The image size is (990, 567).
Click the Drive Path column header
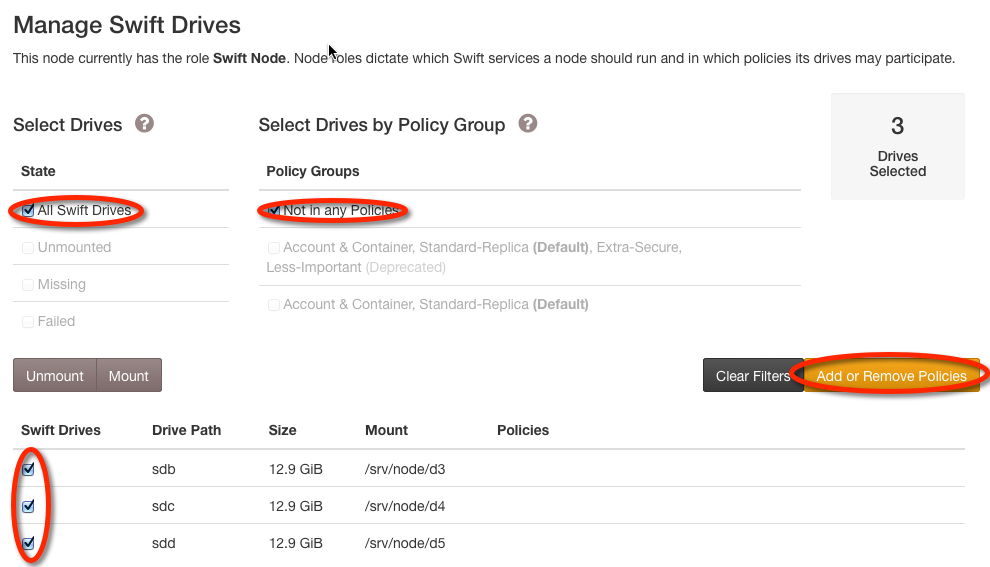coord(186,430)
